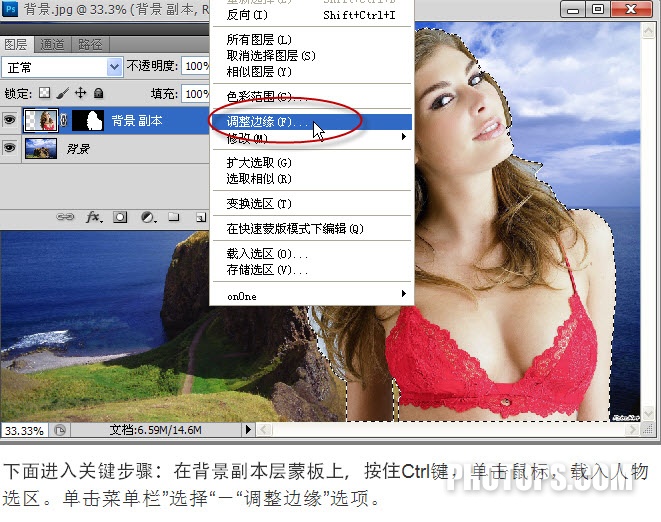The height and width of the screenshot is (522, 661).
Task: Toggle lock transparent pixels icon
Action: tap(44, 93)
